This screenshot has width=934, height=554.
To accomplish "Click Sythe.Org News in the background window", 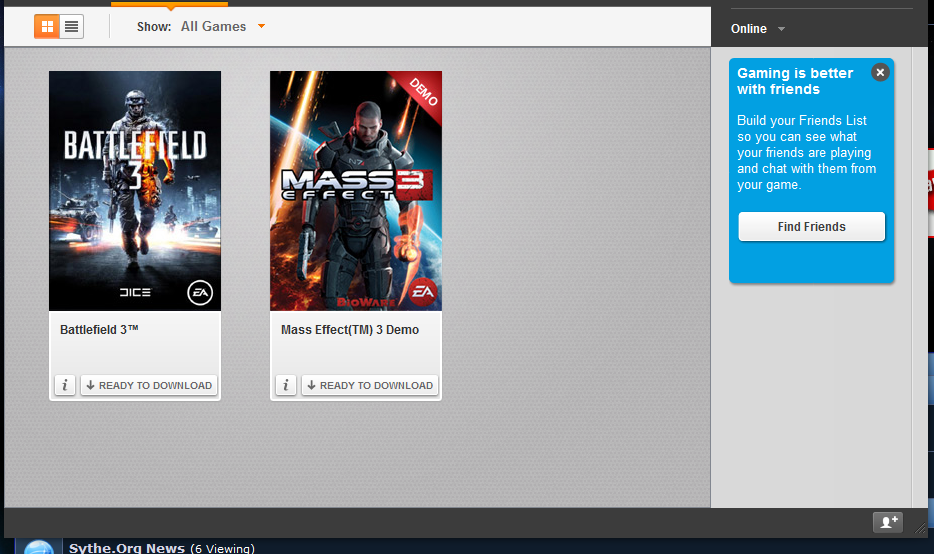I will point(127,548).
